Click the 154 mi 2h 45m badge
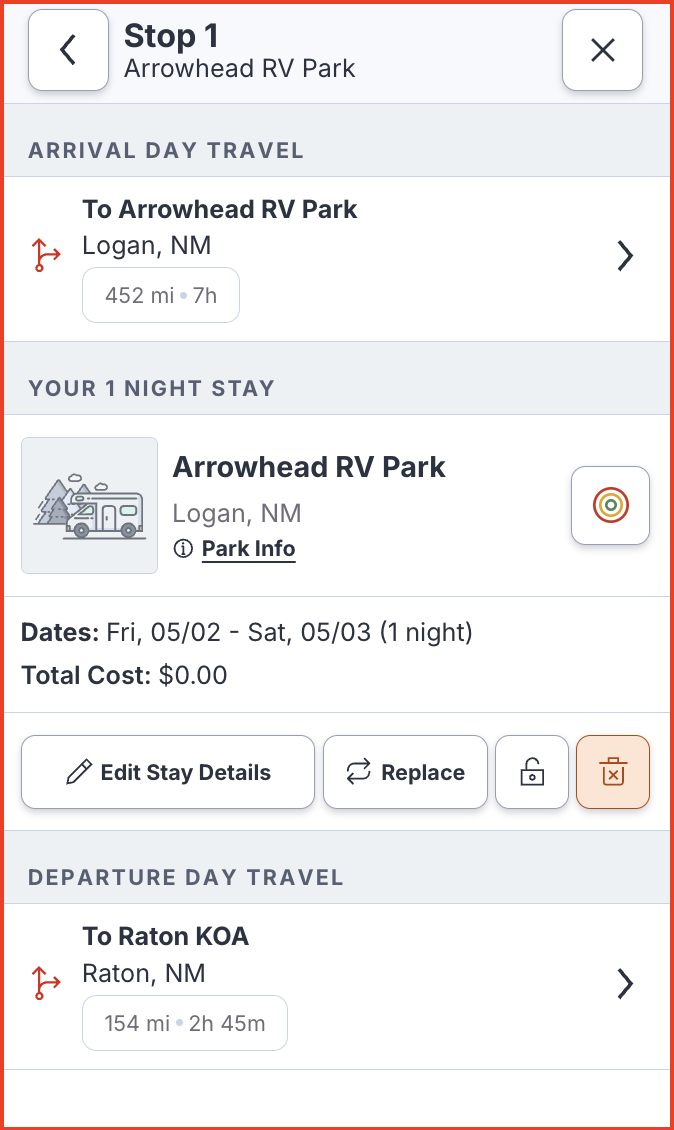The height and width of the screenshot is (1130, 674). click(184, 1023)
